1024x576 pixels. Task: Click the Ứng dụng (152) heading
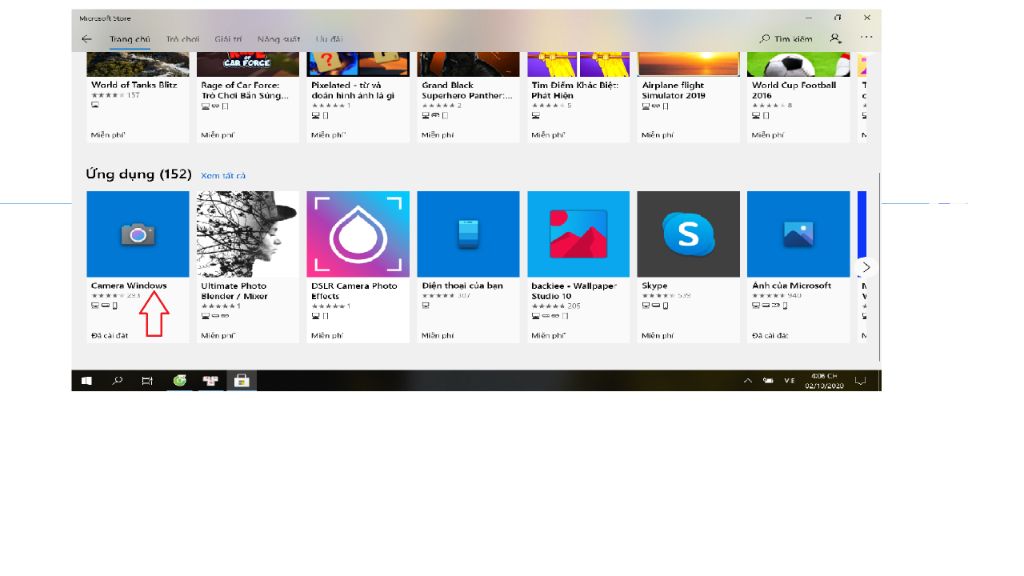(x=138, y=174)
